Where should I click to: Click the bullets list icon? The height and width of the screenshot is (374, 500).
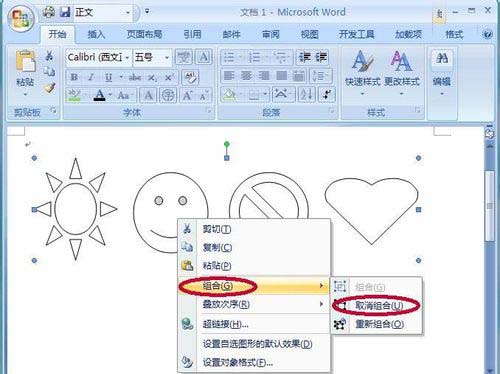pos(229,57)
